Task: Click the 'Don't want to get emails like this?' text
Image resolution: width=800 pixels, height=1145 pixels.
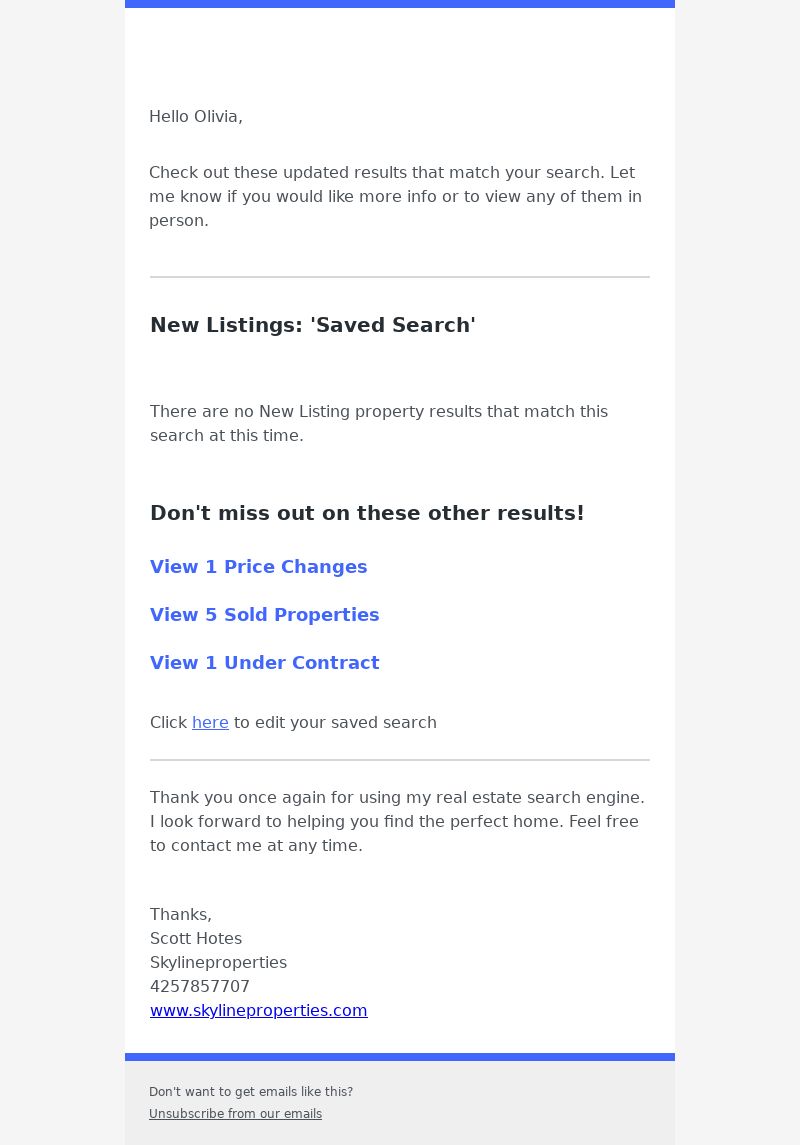Action: point(251,1092)
